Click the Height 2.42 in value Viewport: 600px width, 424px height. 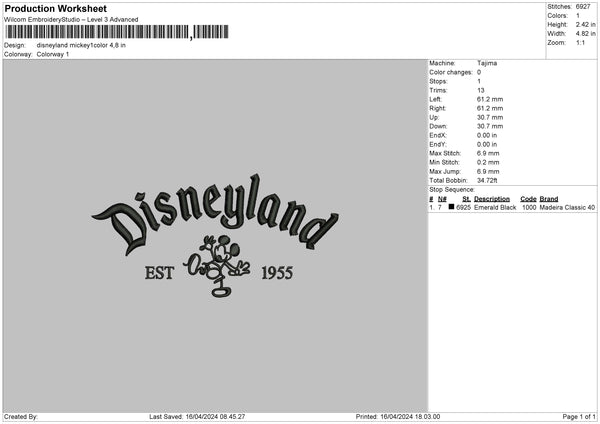[585, 24]
